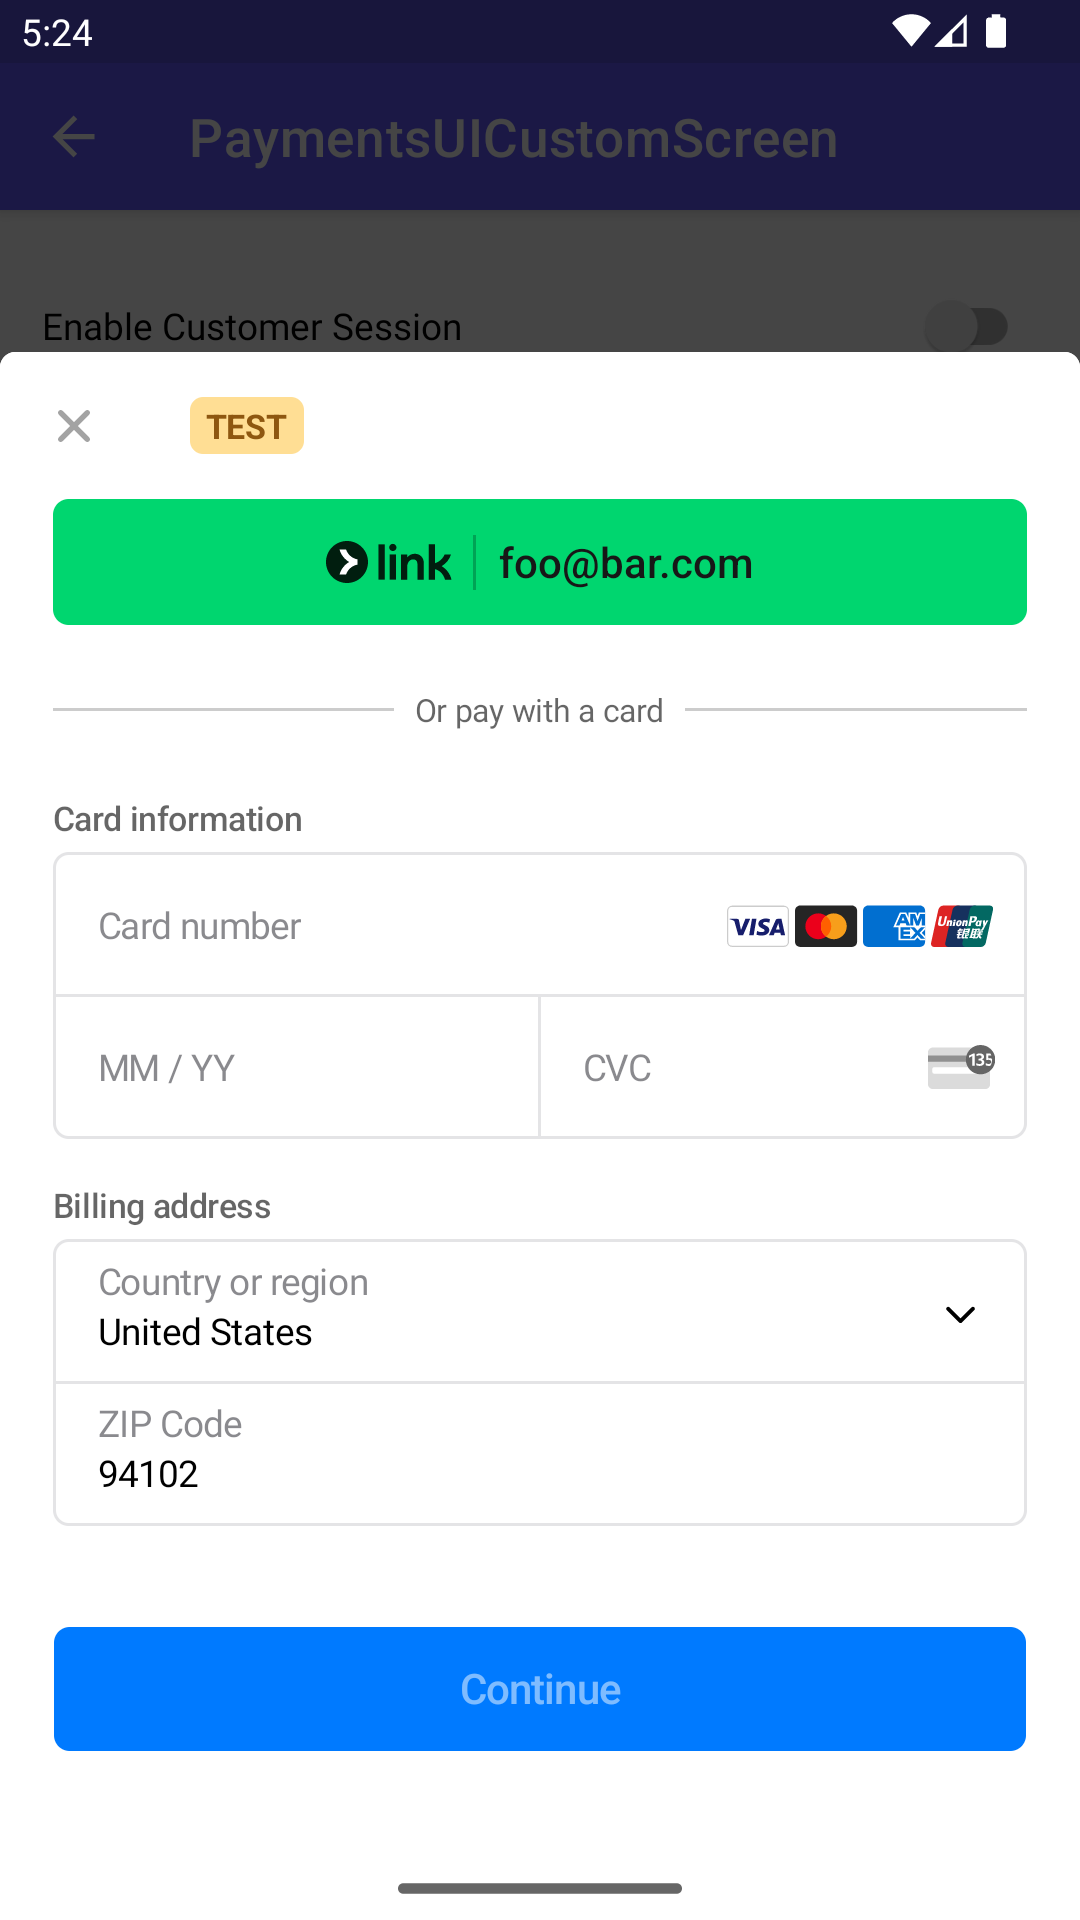Click the country dropdown chevron arrow
The height and width of the screenshot is (1920, 1080).
[x=960, y=1314]
